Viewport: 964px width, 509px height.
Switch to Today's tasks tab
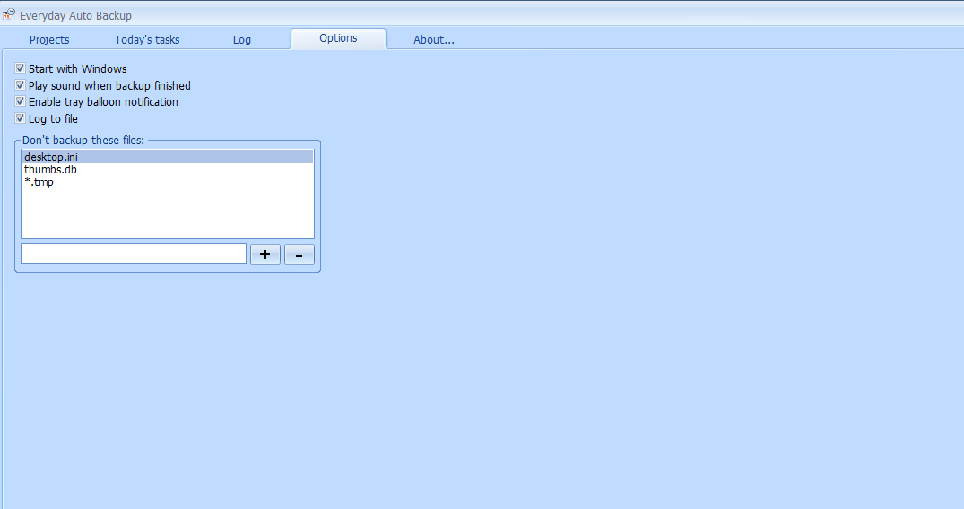(148, 40)
